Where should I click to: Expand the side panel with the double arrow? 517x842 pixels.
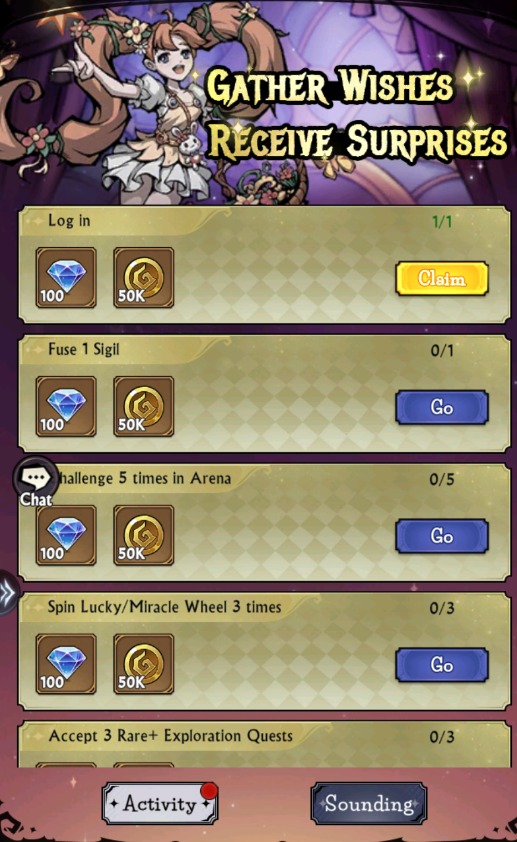tap(8, 593)
